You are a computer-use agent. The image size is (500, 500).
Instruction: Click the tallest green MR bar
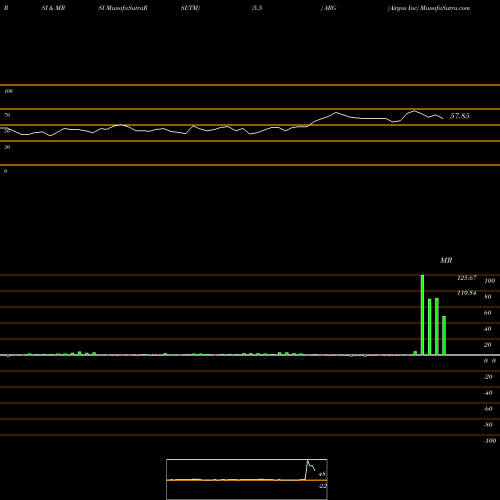[422, 315]
